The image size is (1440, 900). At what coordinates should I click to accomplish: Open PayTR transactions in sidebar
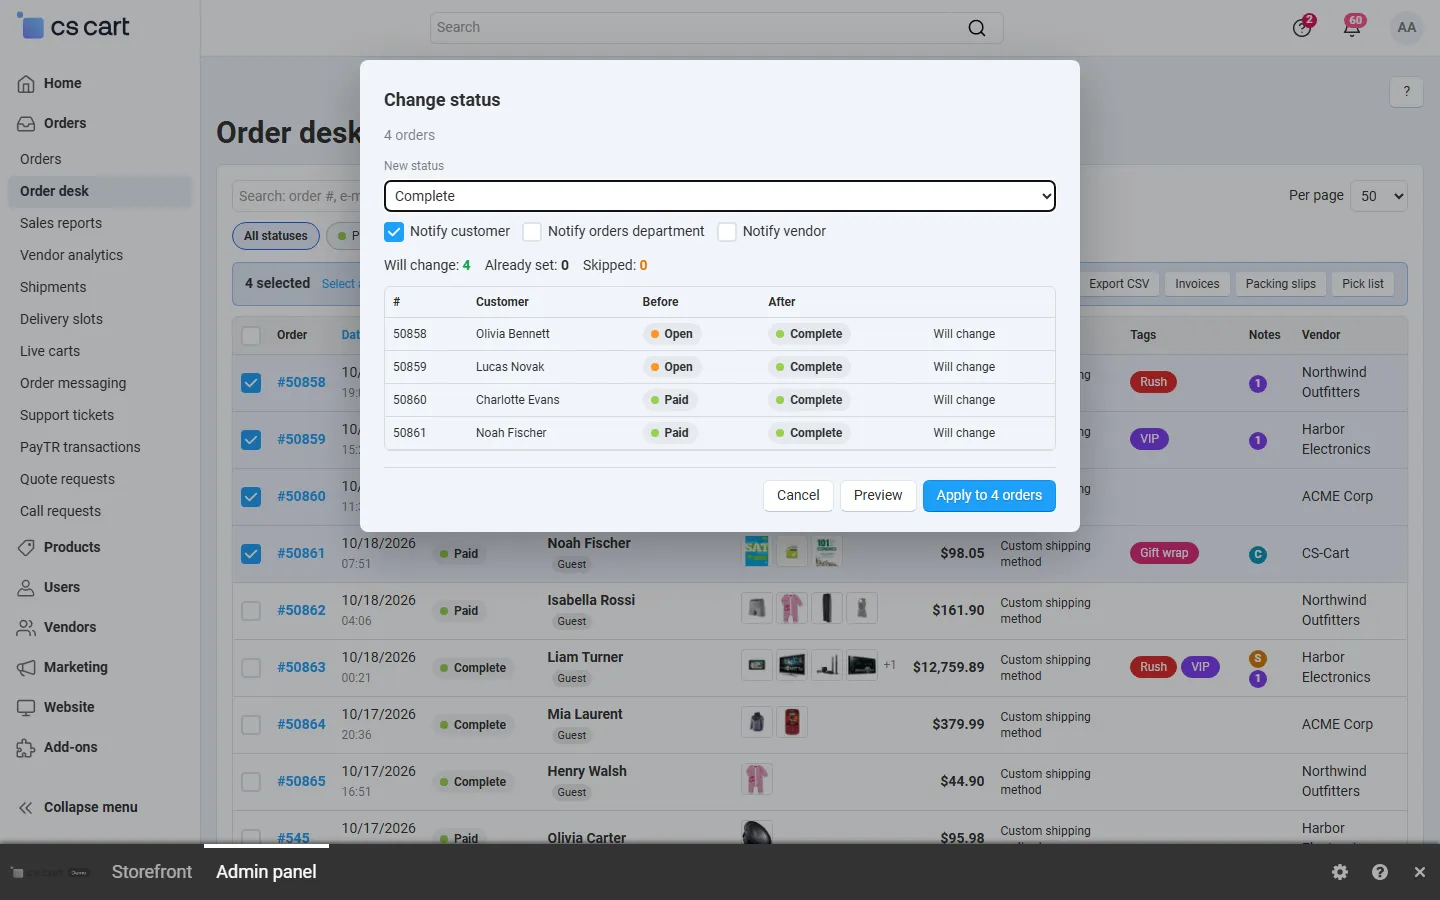click(80, 447)
